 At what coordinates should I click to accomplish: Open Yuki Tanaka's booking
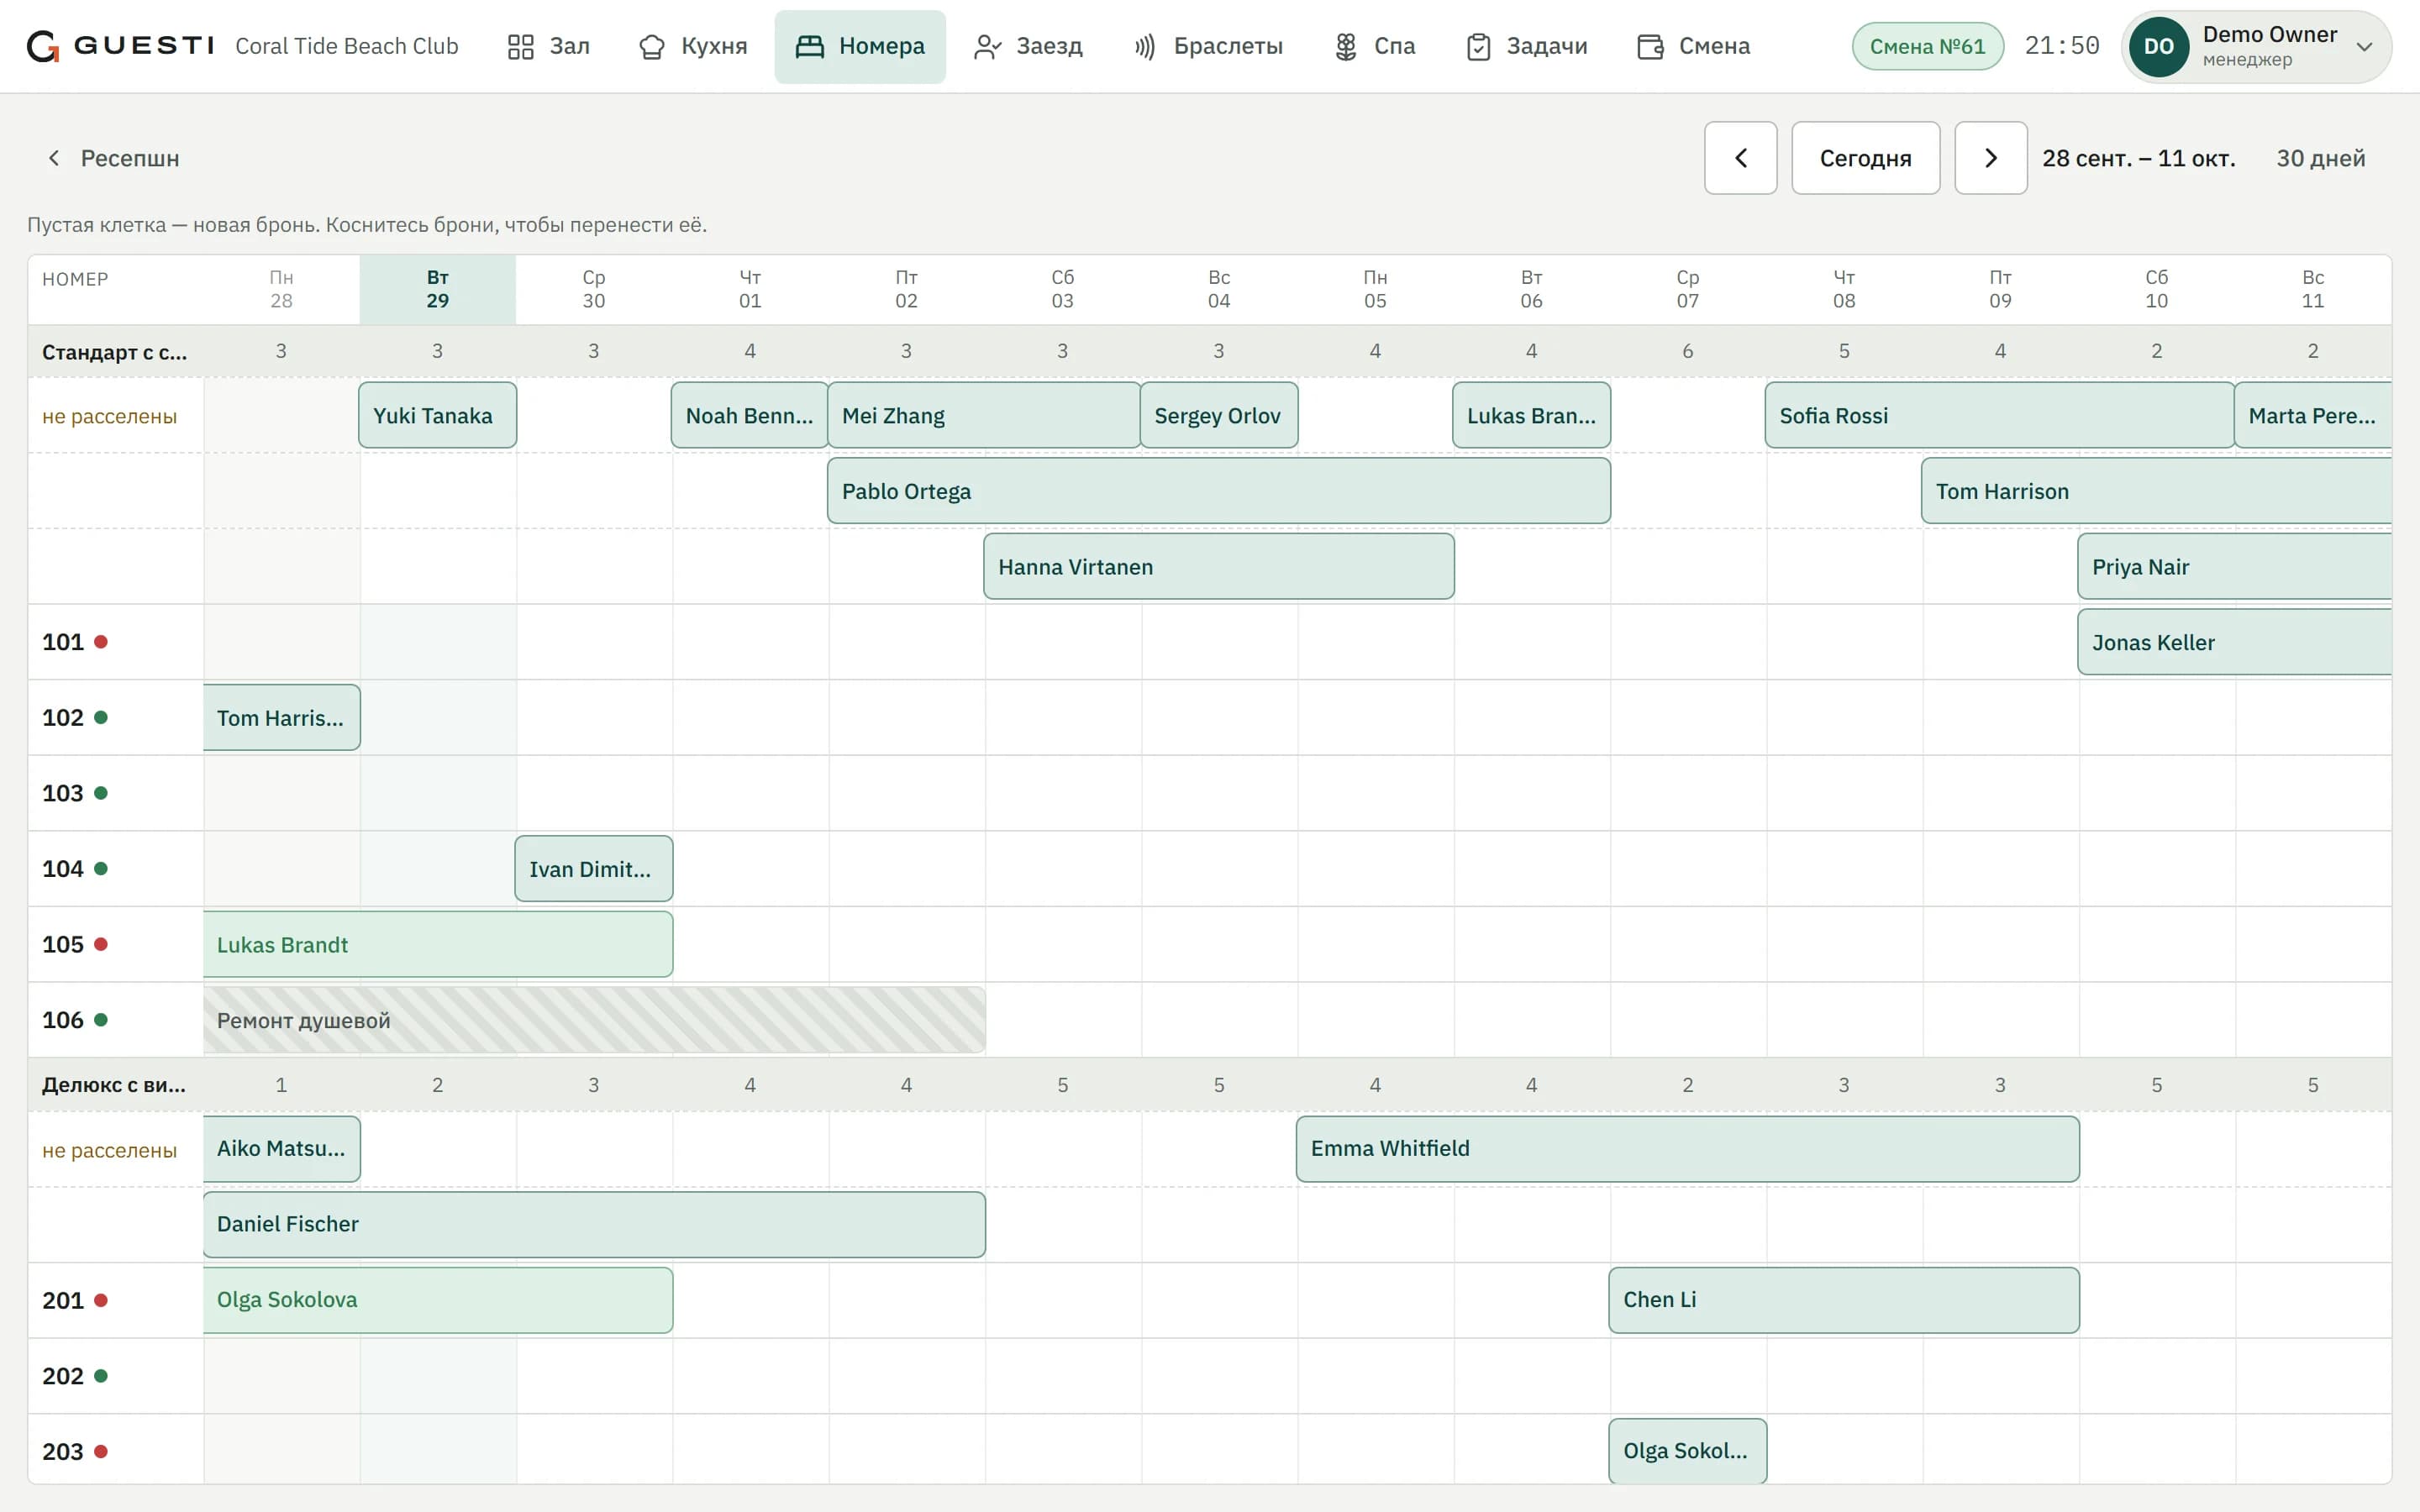(438, 415)
